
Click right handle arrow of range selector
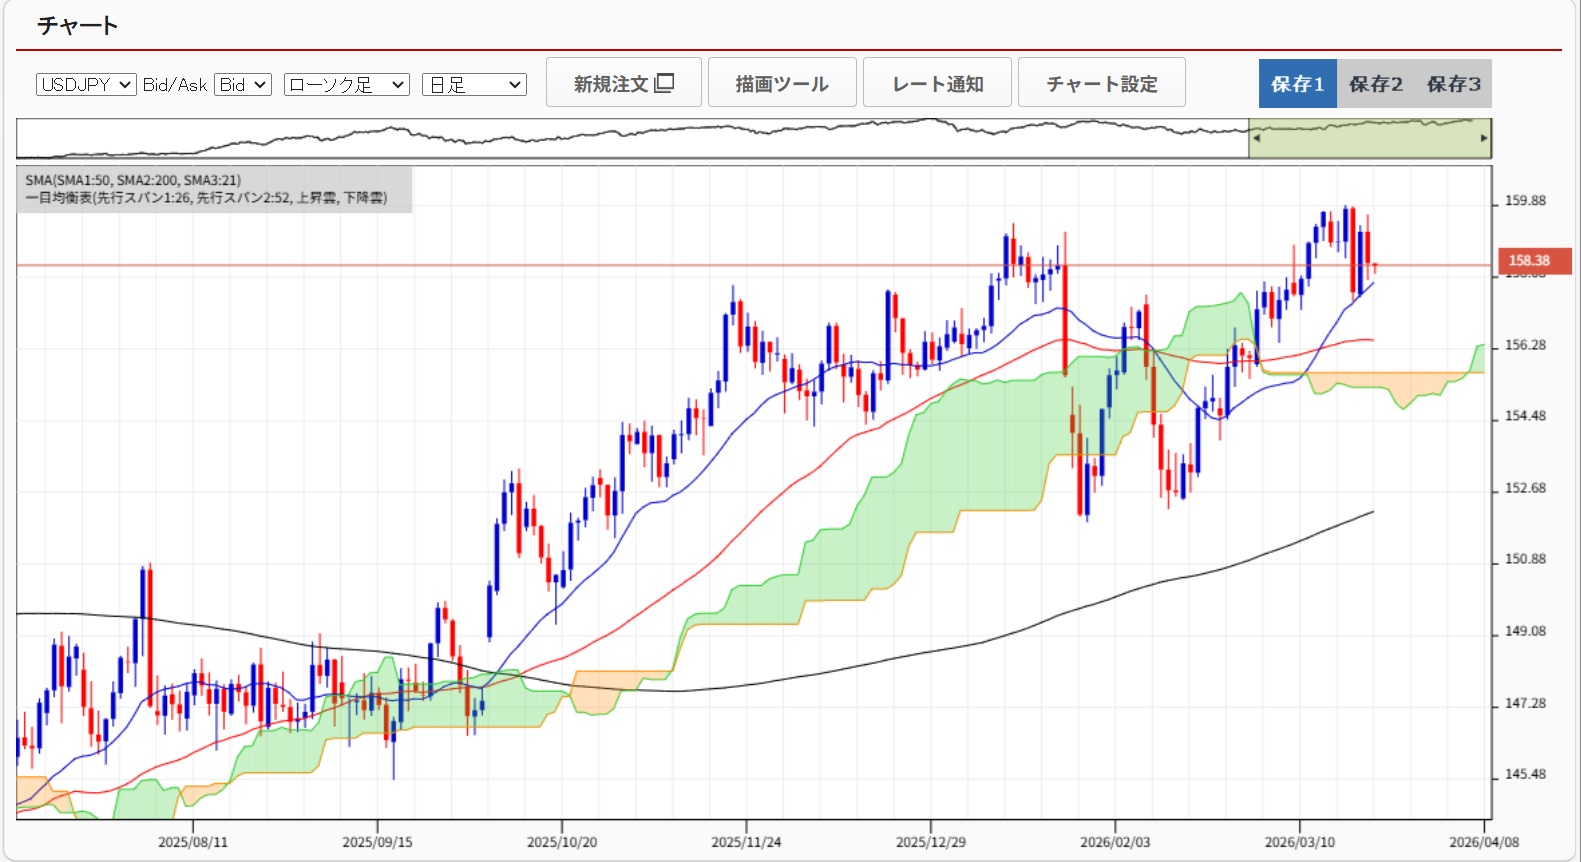1484,138
